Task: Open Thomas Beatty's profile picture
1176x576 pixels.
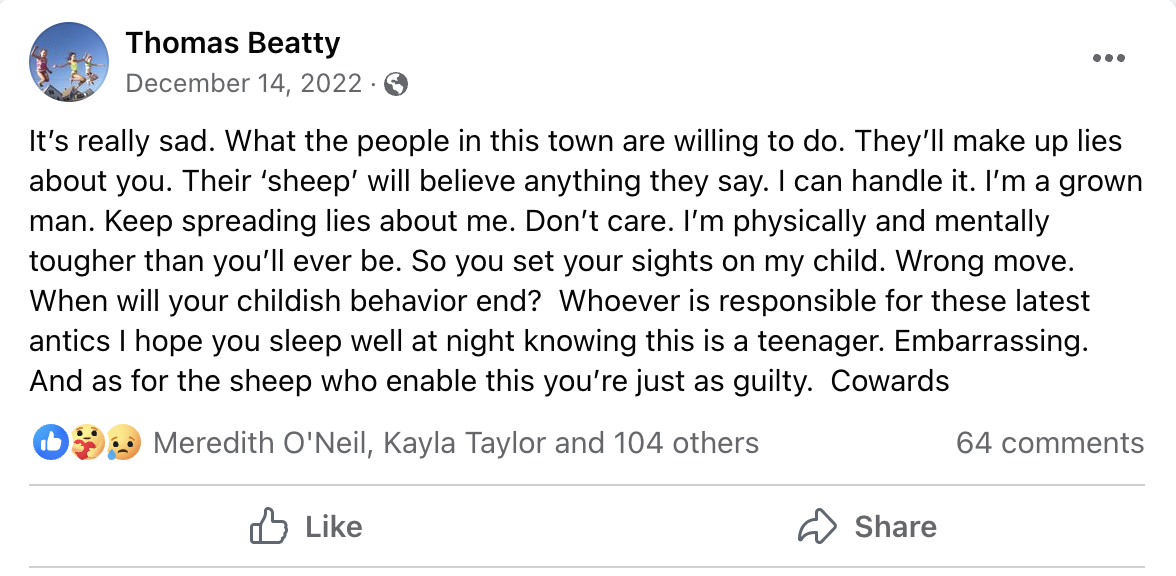Action: tap(69, 60)
